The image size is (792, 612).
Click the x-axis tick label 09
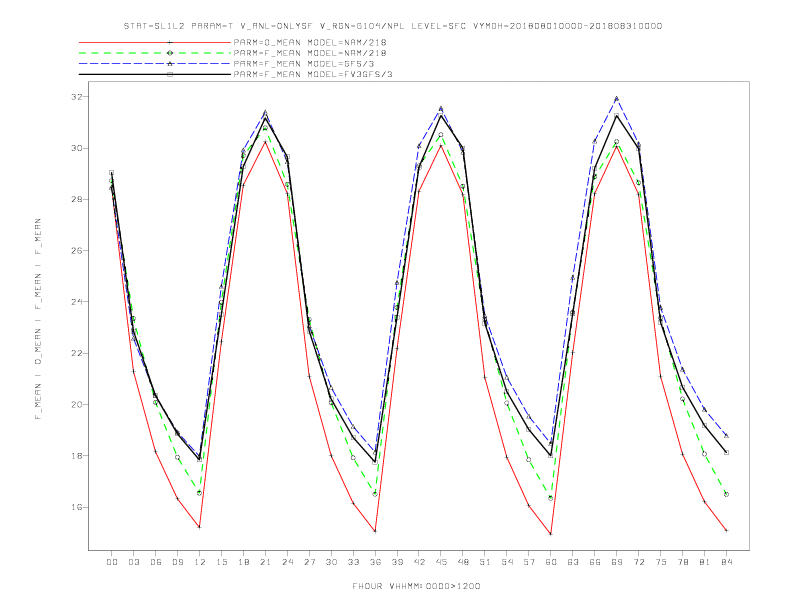point(177,562)
